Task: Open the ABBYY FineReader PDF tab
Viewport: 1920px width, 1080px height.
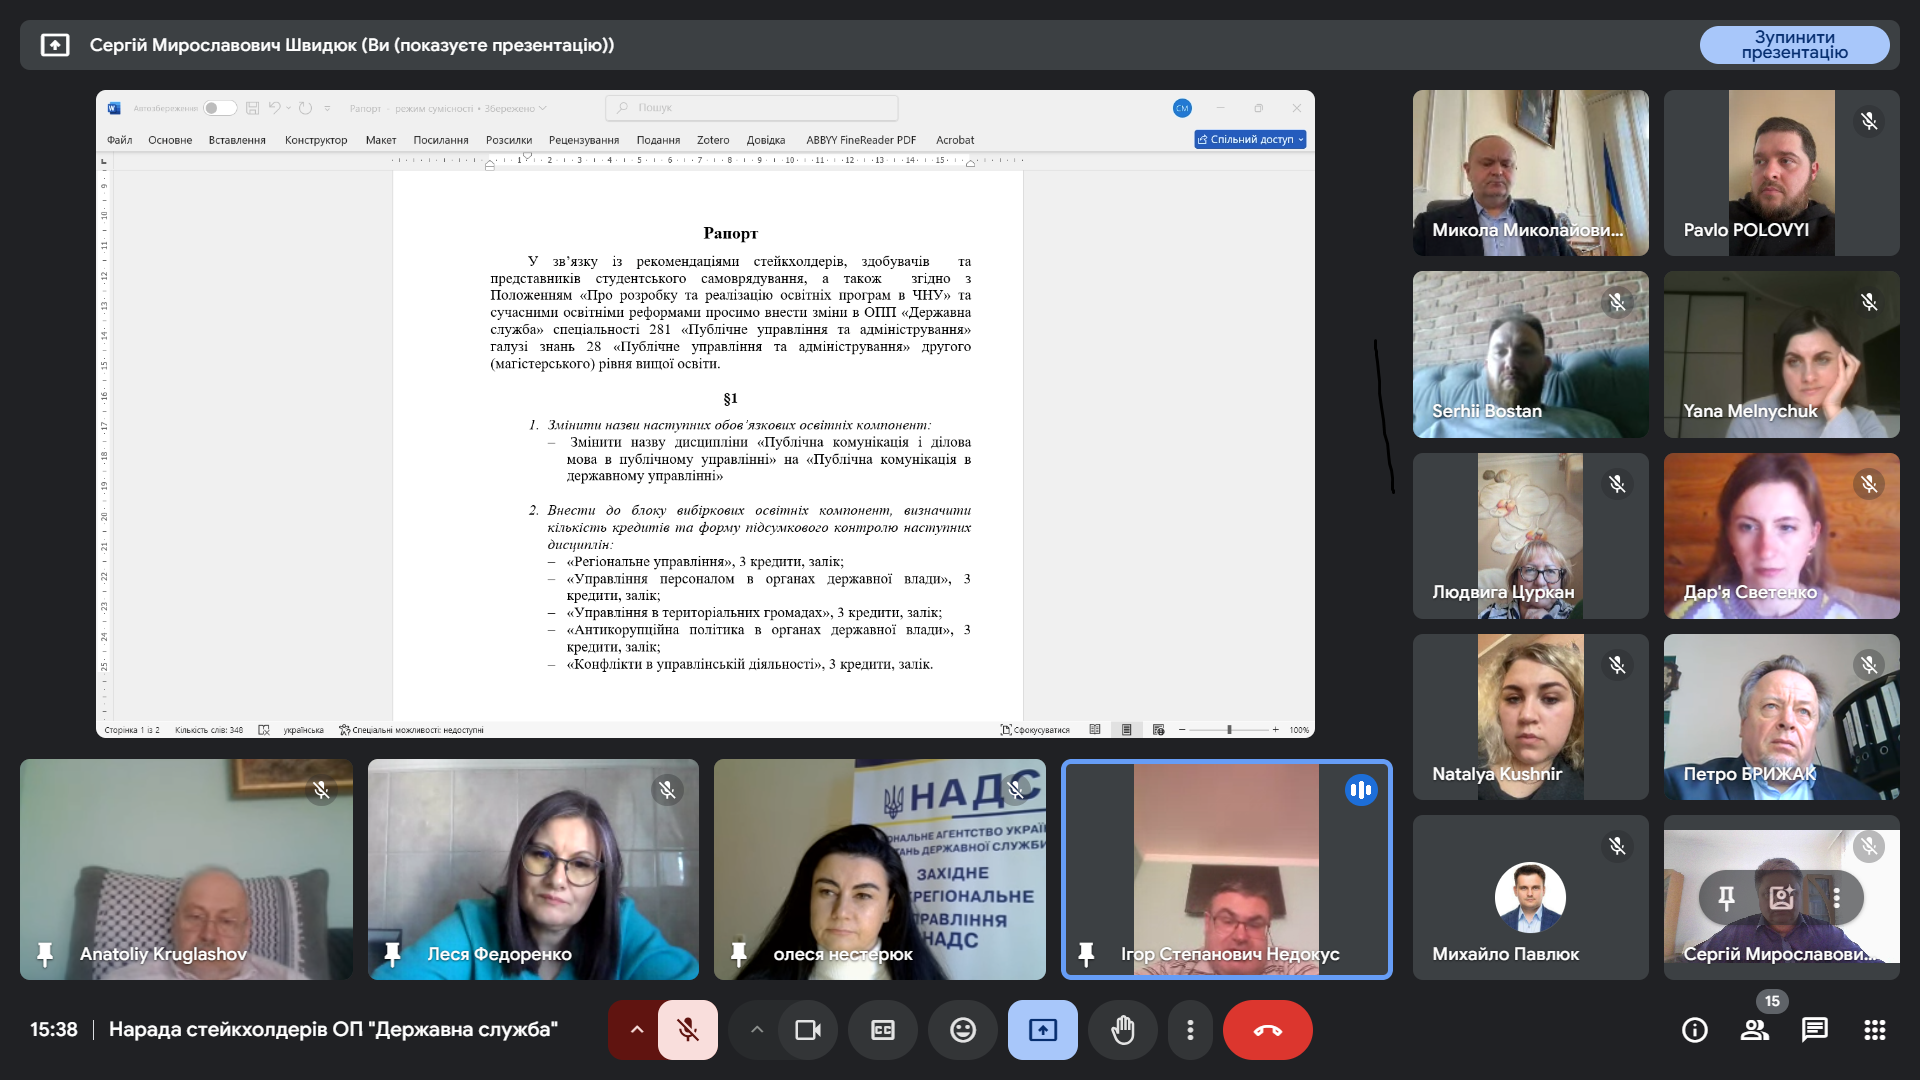Action: coord(861,140)
